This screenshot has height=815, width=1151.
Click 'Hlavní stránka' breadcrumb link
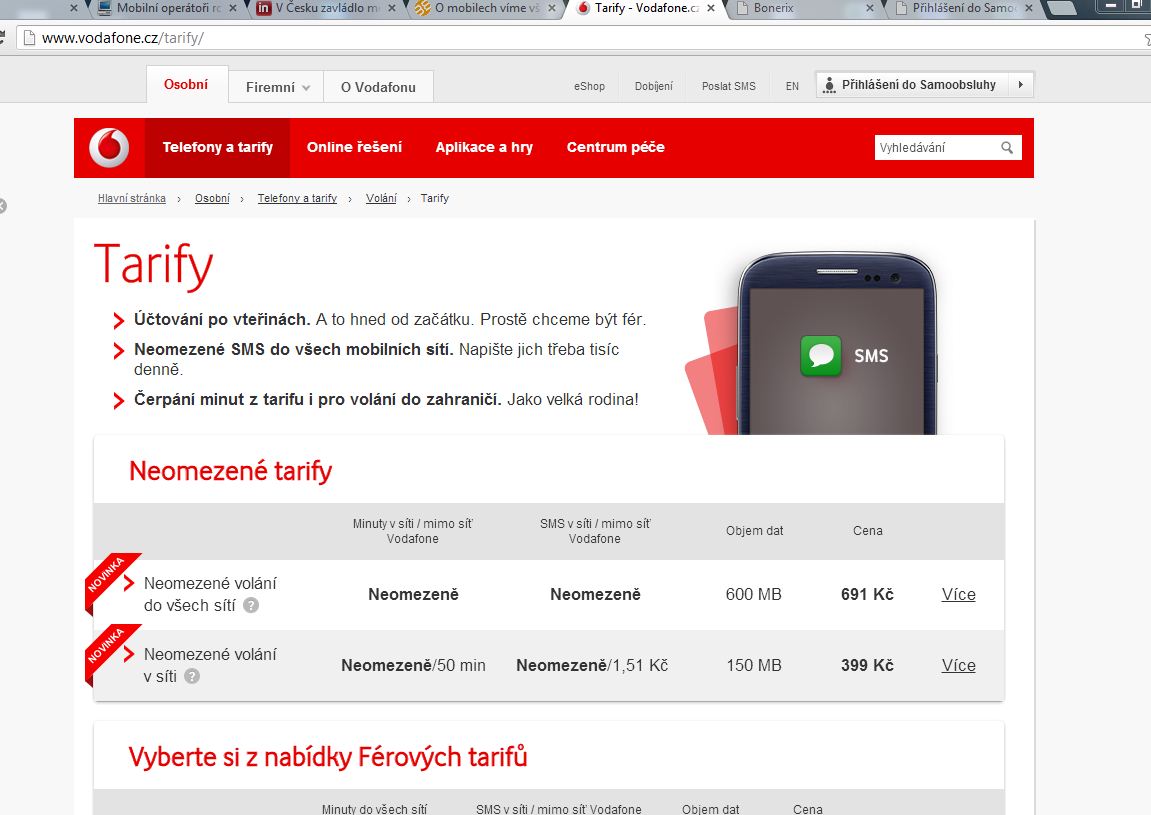coord(132,198)
